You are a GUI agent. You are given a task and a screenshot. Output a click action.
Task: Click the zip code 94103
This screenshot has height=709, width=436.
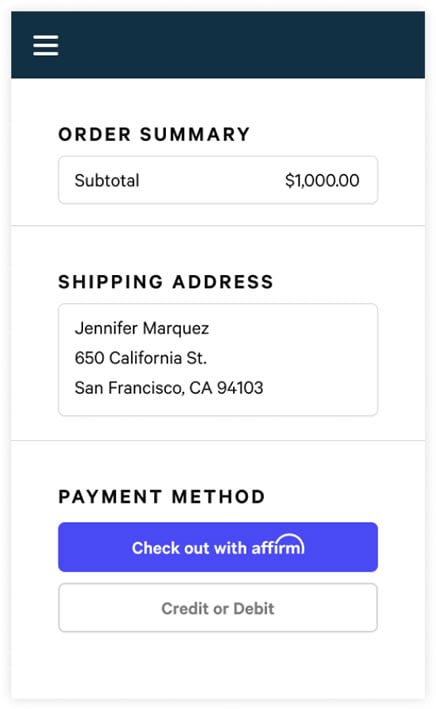click(240, 388)
